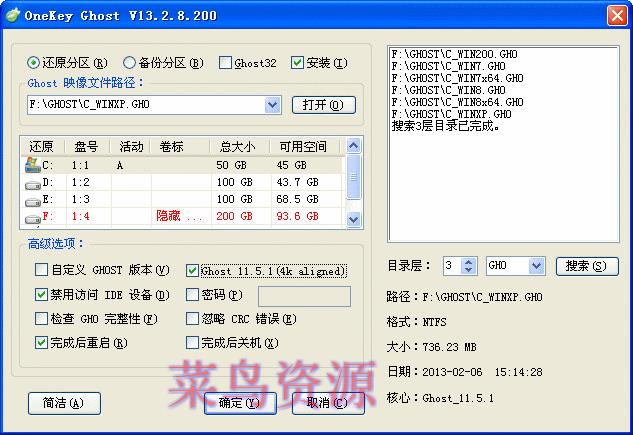Image resolution: width=633 pixels, height=435 pixels.
Task: Select the 备份分区 (B) radio button
Action: tap(129, 63)
